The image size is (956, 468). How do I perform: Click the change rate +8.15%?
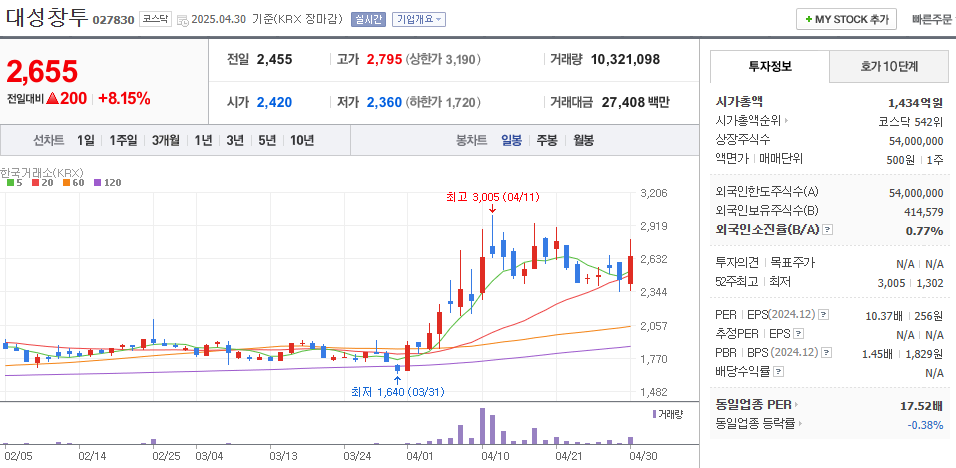click(x=124, y=98)
